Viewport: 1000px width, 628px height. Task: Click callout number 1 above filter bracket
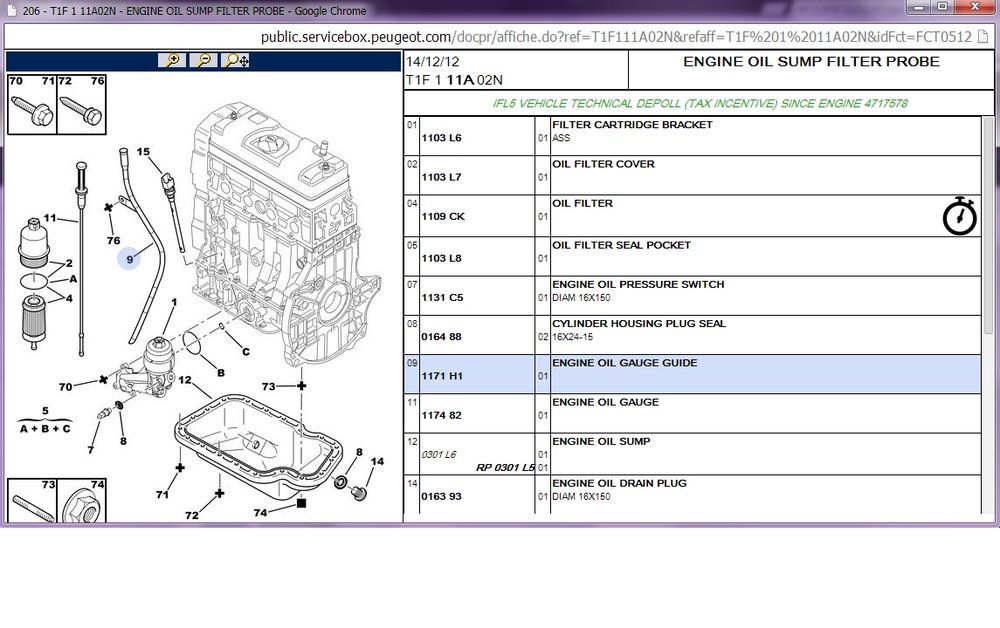[174, 302]
